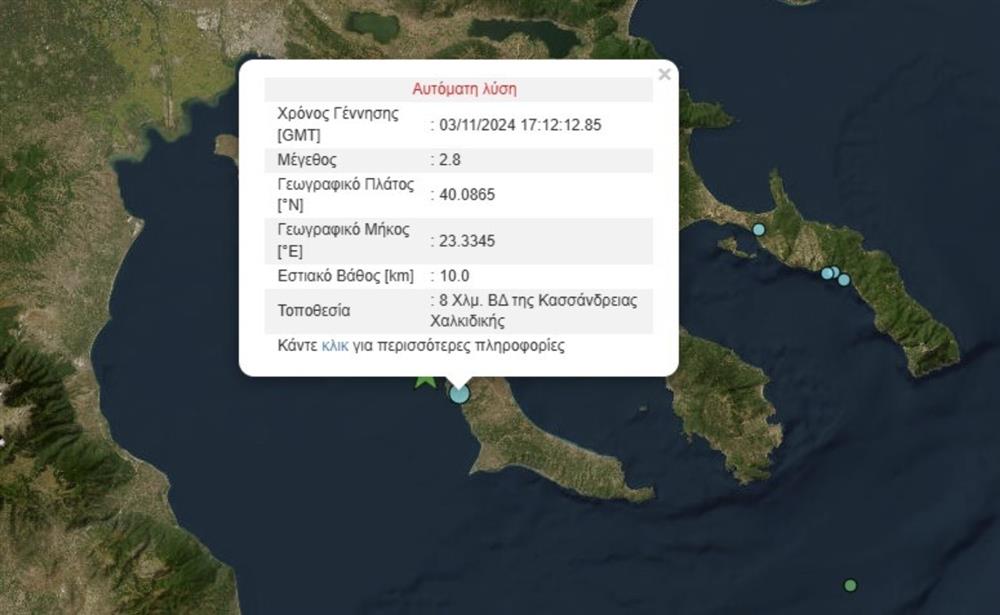The image size is (1000, 615).
Task: Click the 'Εστιακό Βάθος [km]' label
Action: (343, 275)
